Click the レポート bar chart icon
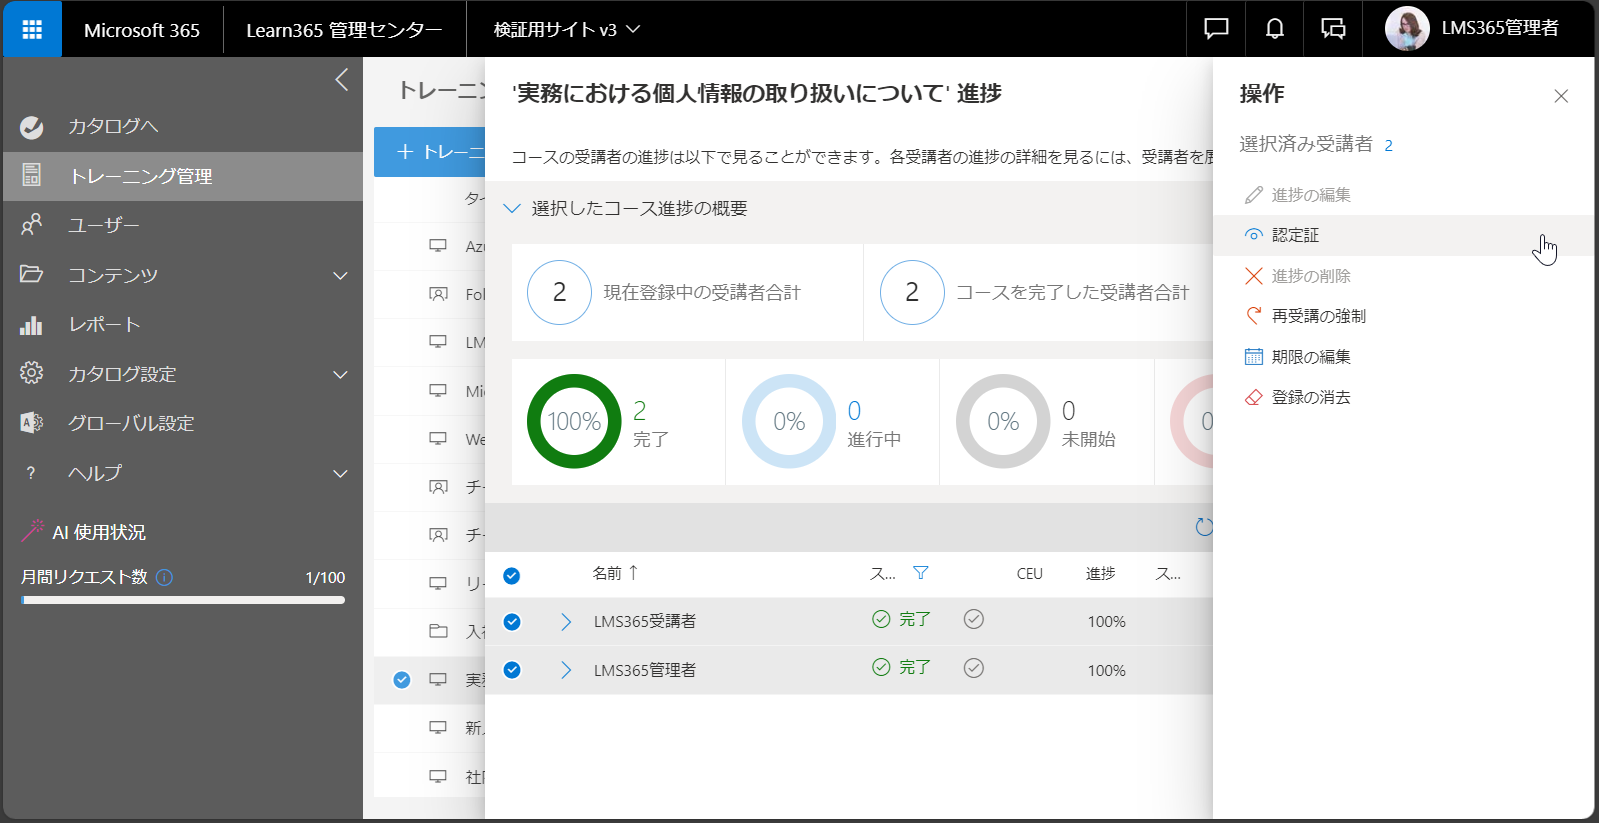The height and width of the screenshot is (823, 1599). coord(32,325)
